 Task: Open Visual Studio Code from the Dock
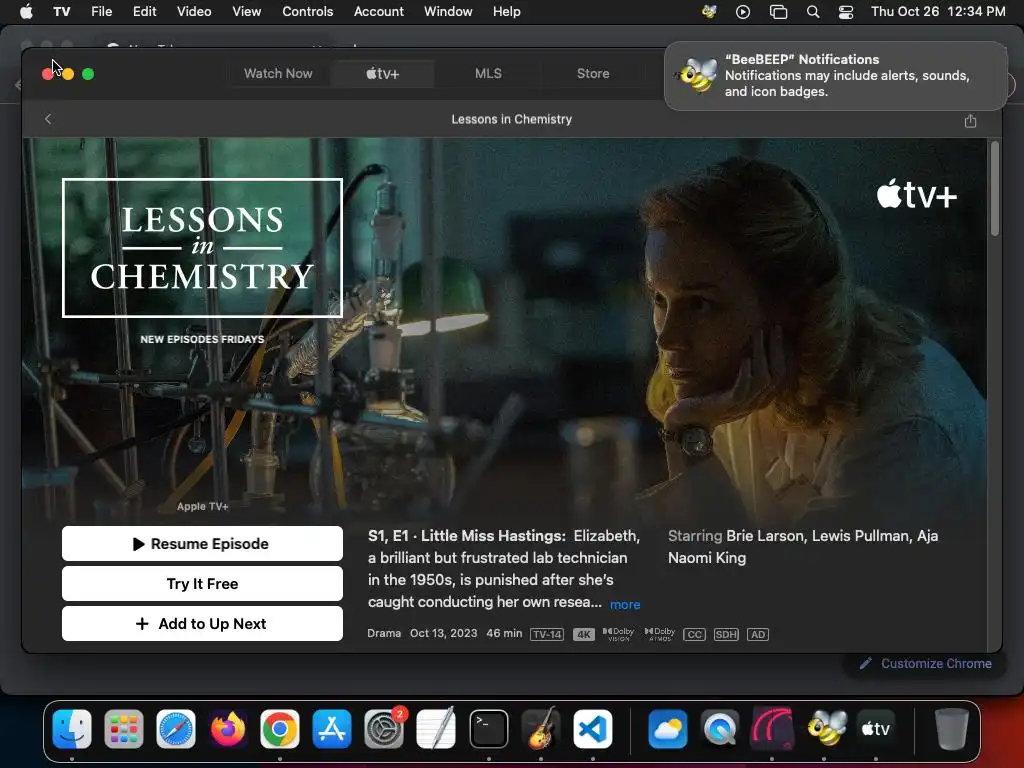coord(593,729)
